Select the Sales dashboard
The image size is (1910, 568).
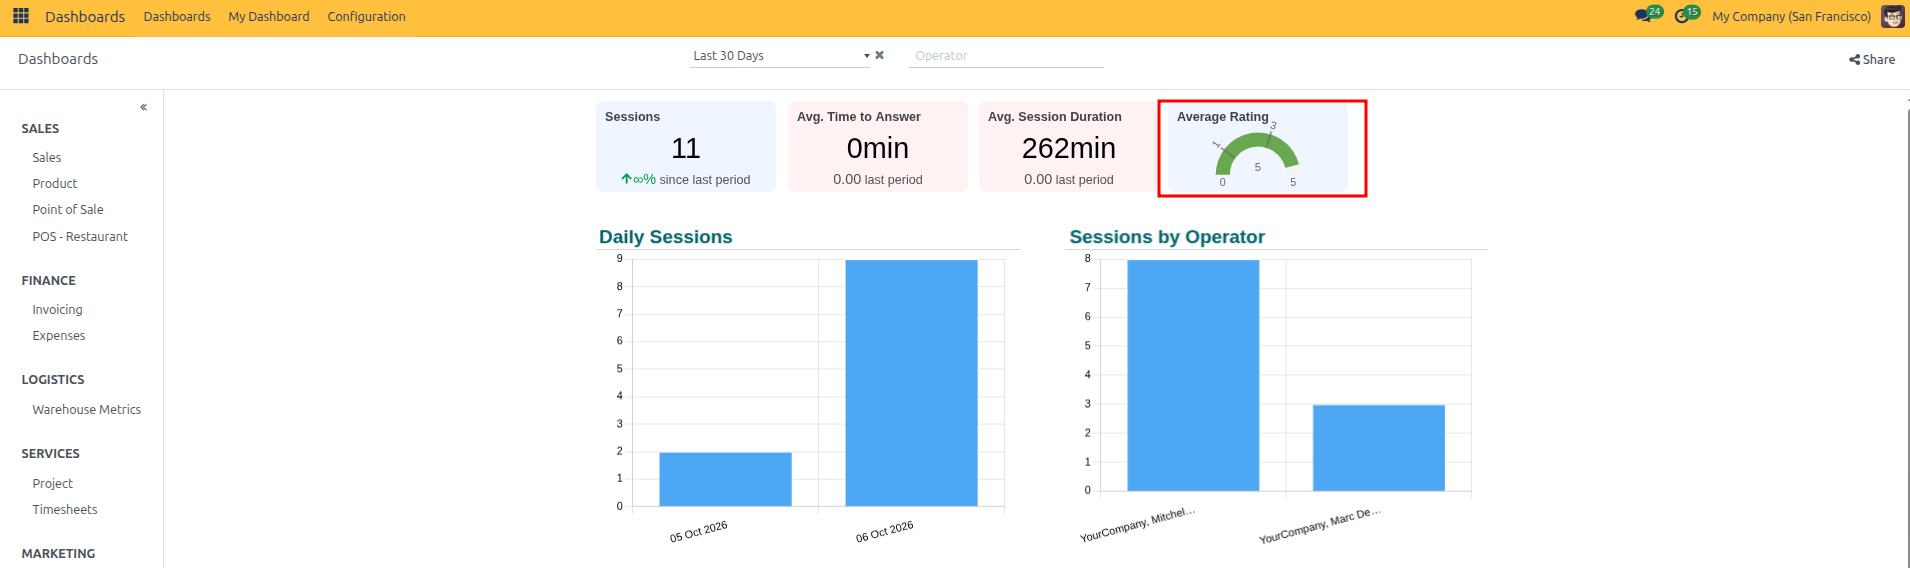tap(47, 157)
